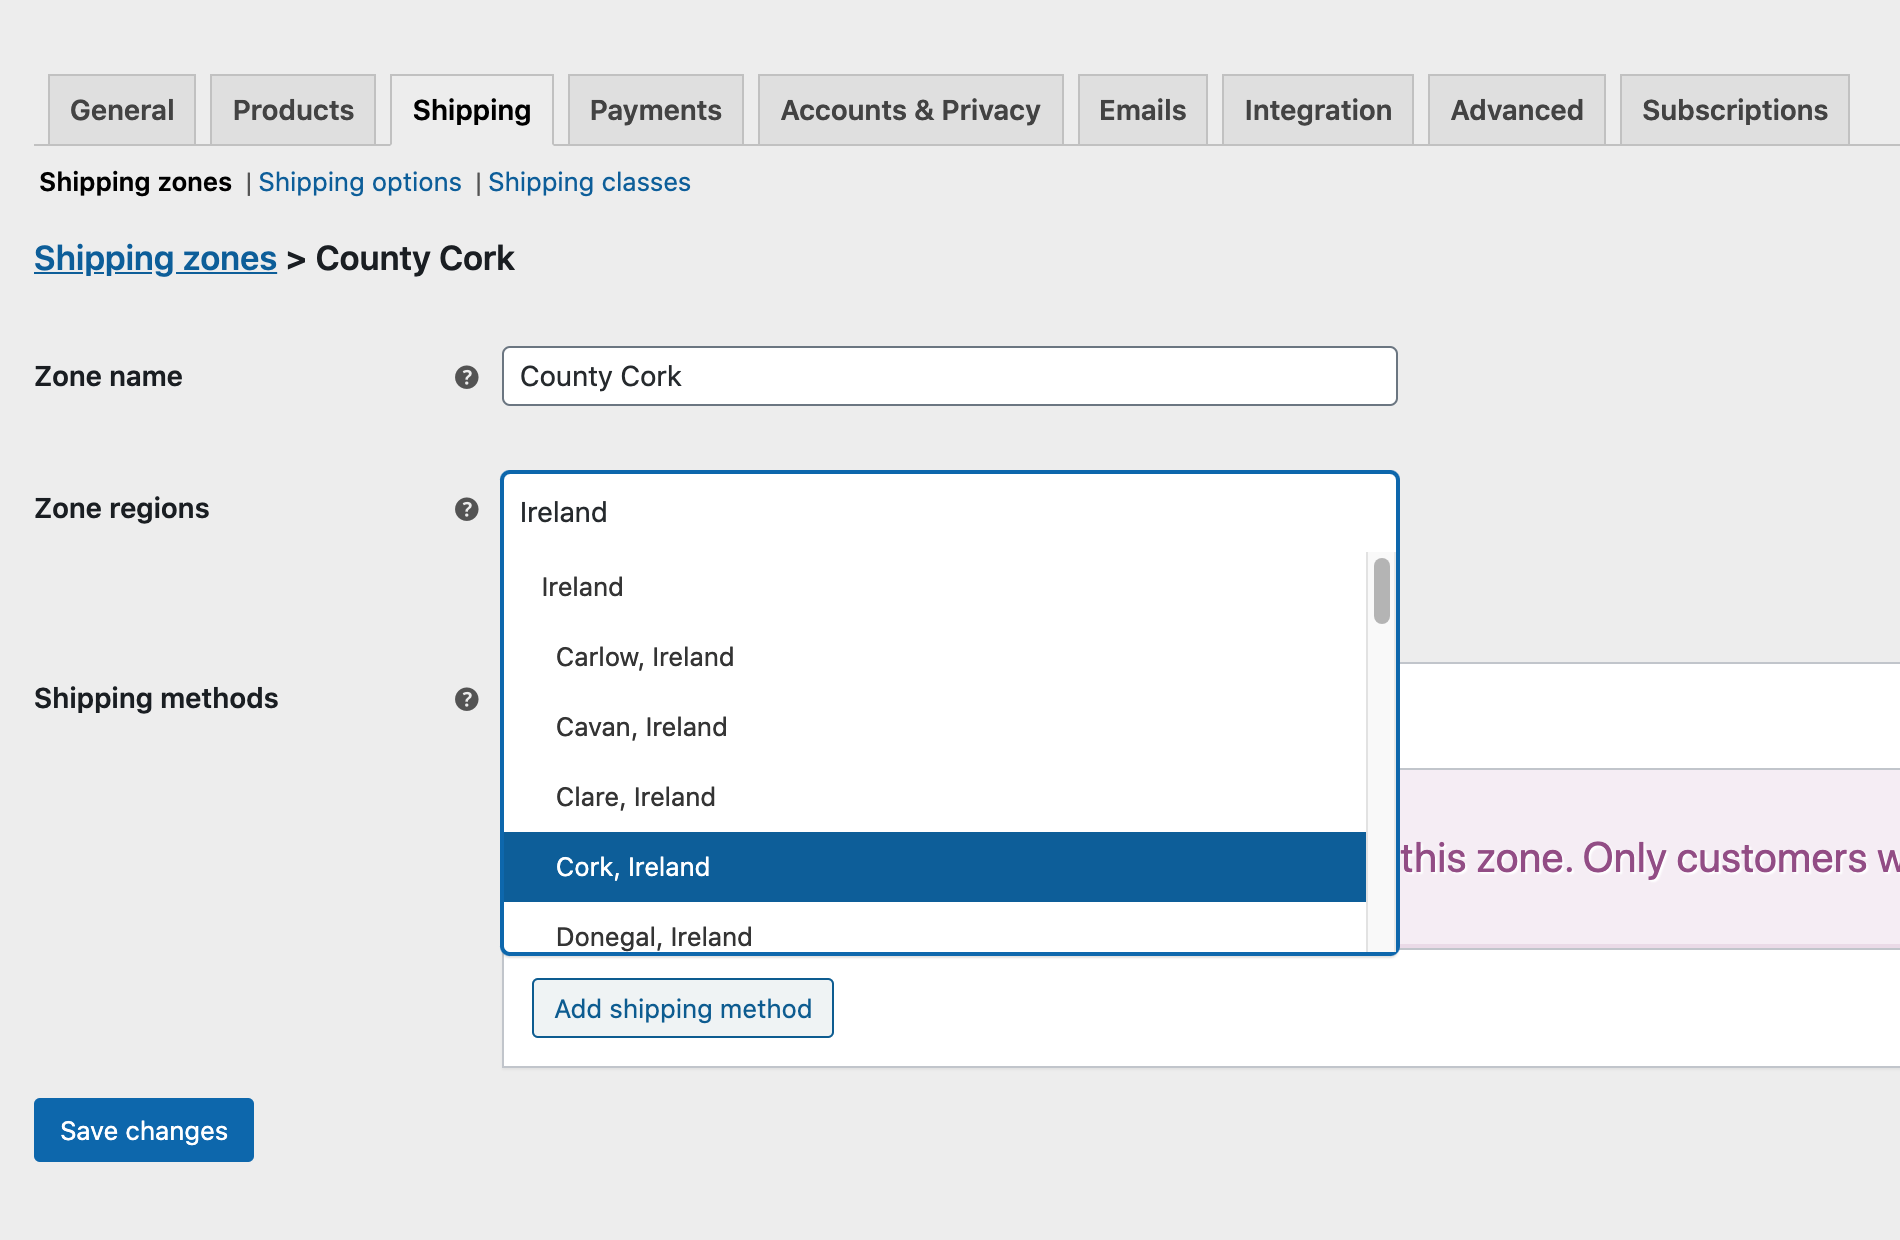Click inside the Zone name text field
This screenshot has height=1240, width=1900.
[948, 377]
